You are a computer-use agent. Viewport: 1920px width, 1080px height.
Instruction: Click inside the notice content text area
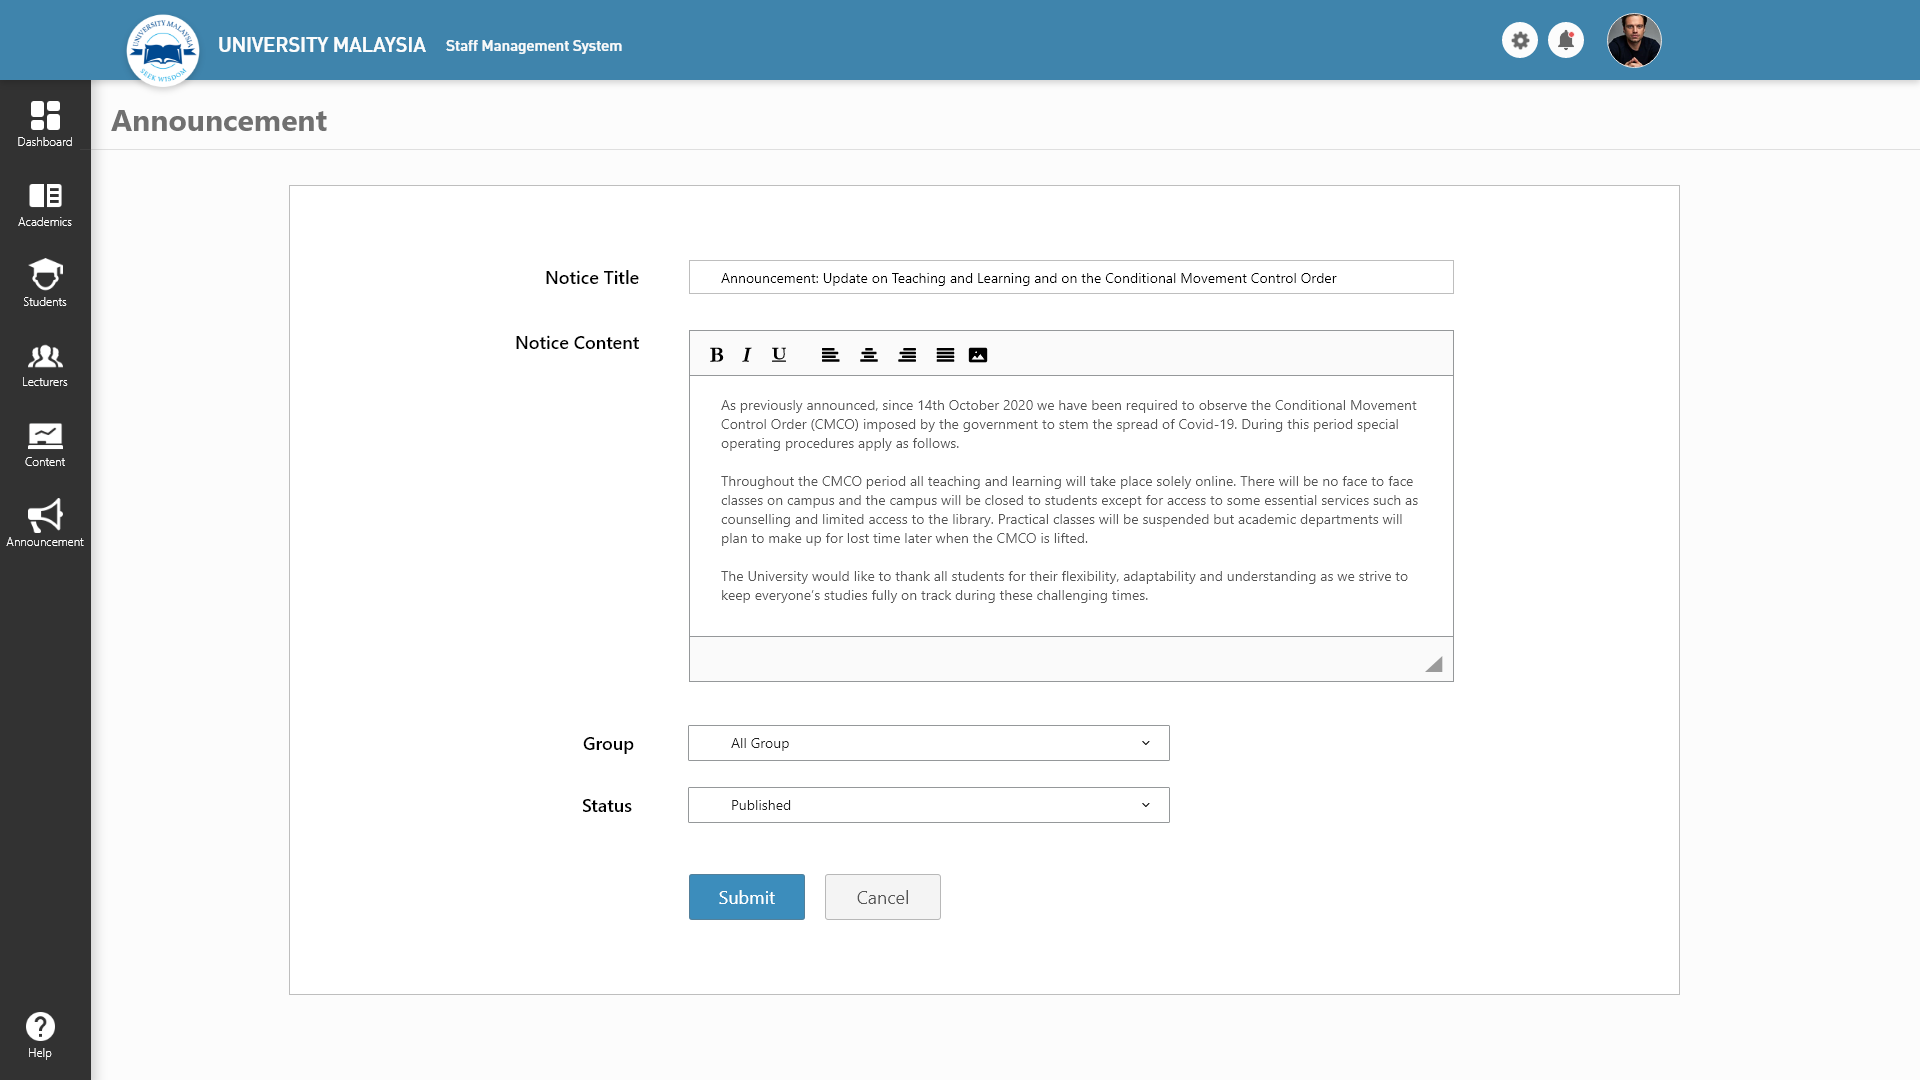(1071, 506)
